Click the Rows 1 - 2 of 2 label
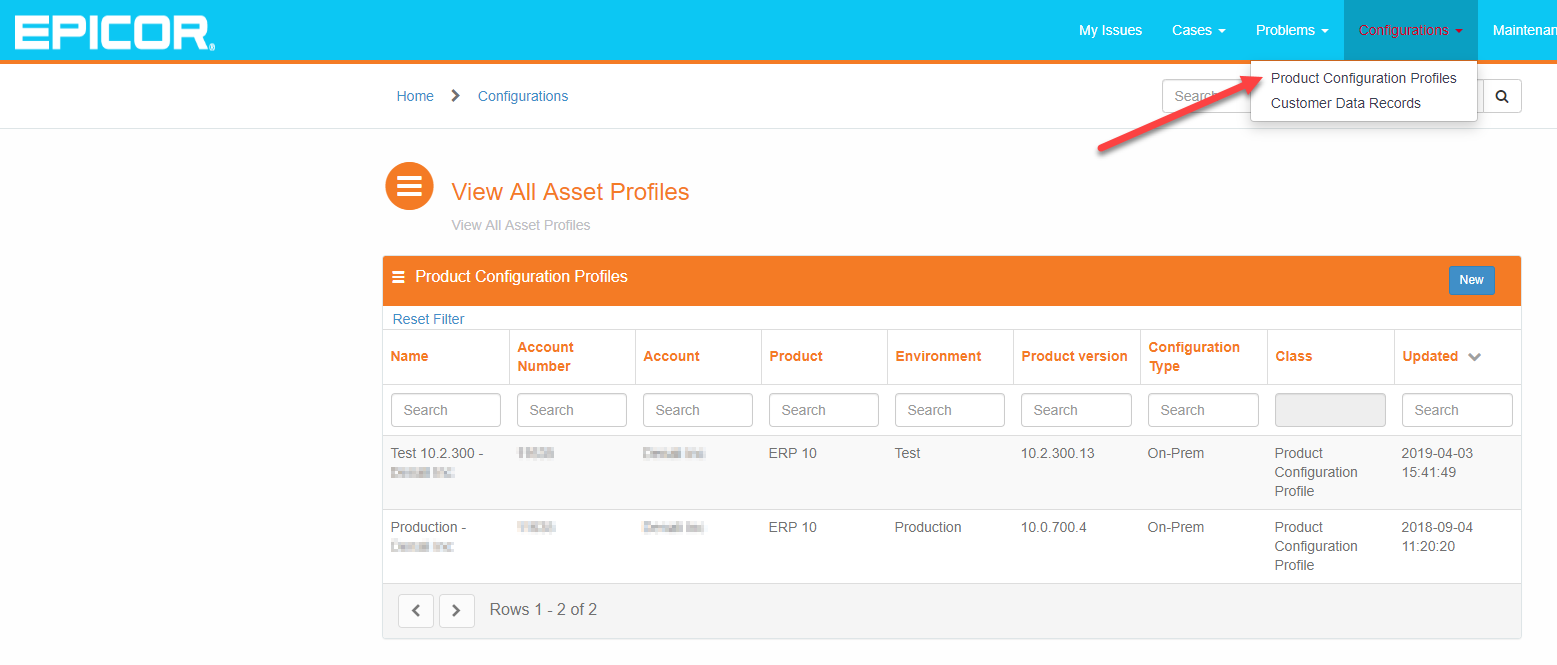1557x665 pixels. 543,609
